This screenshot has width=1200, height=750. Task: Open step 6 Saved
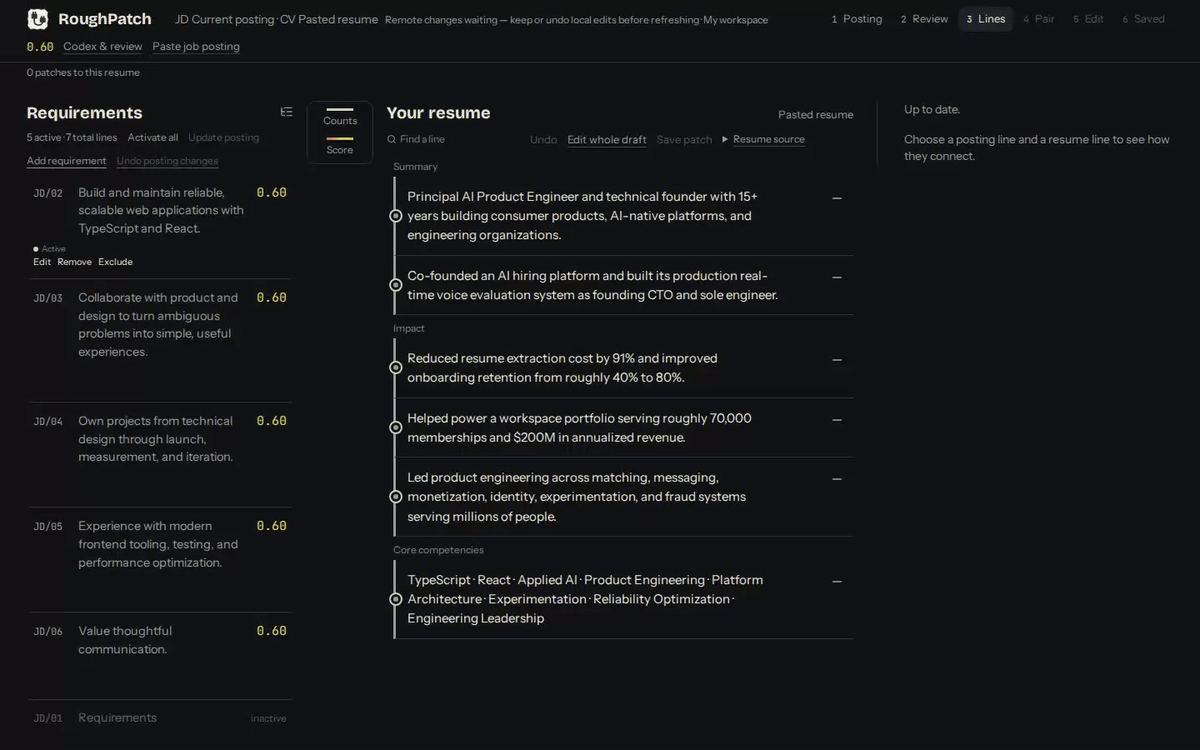tap(1143, 19)
